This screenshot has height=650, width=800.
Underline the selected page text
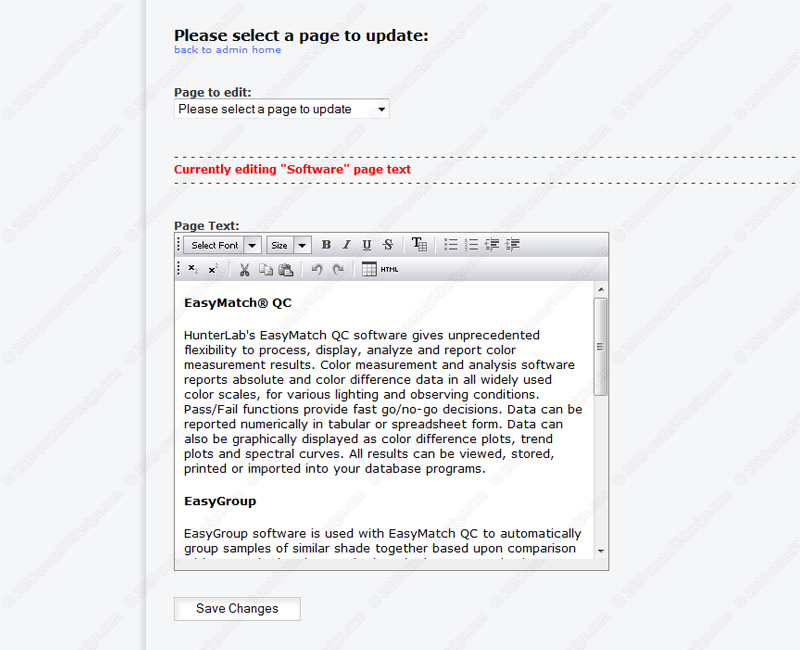(367, 245)
